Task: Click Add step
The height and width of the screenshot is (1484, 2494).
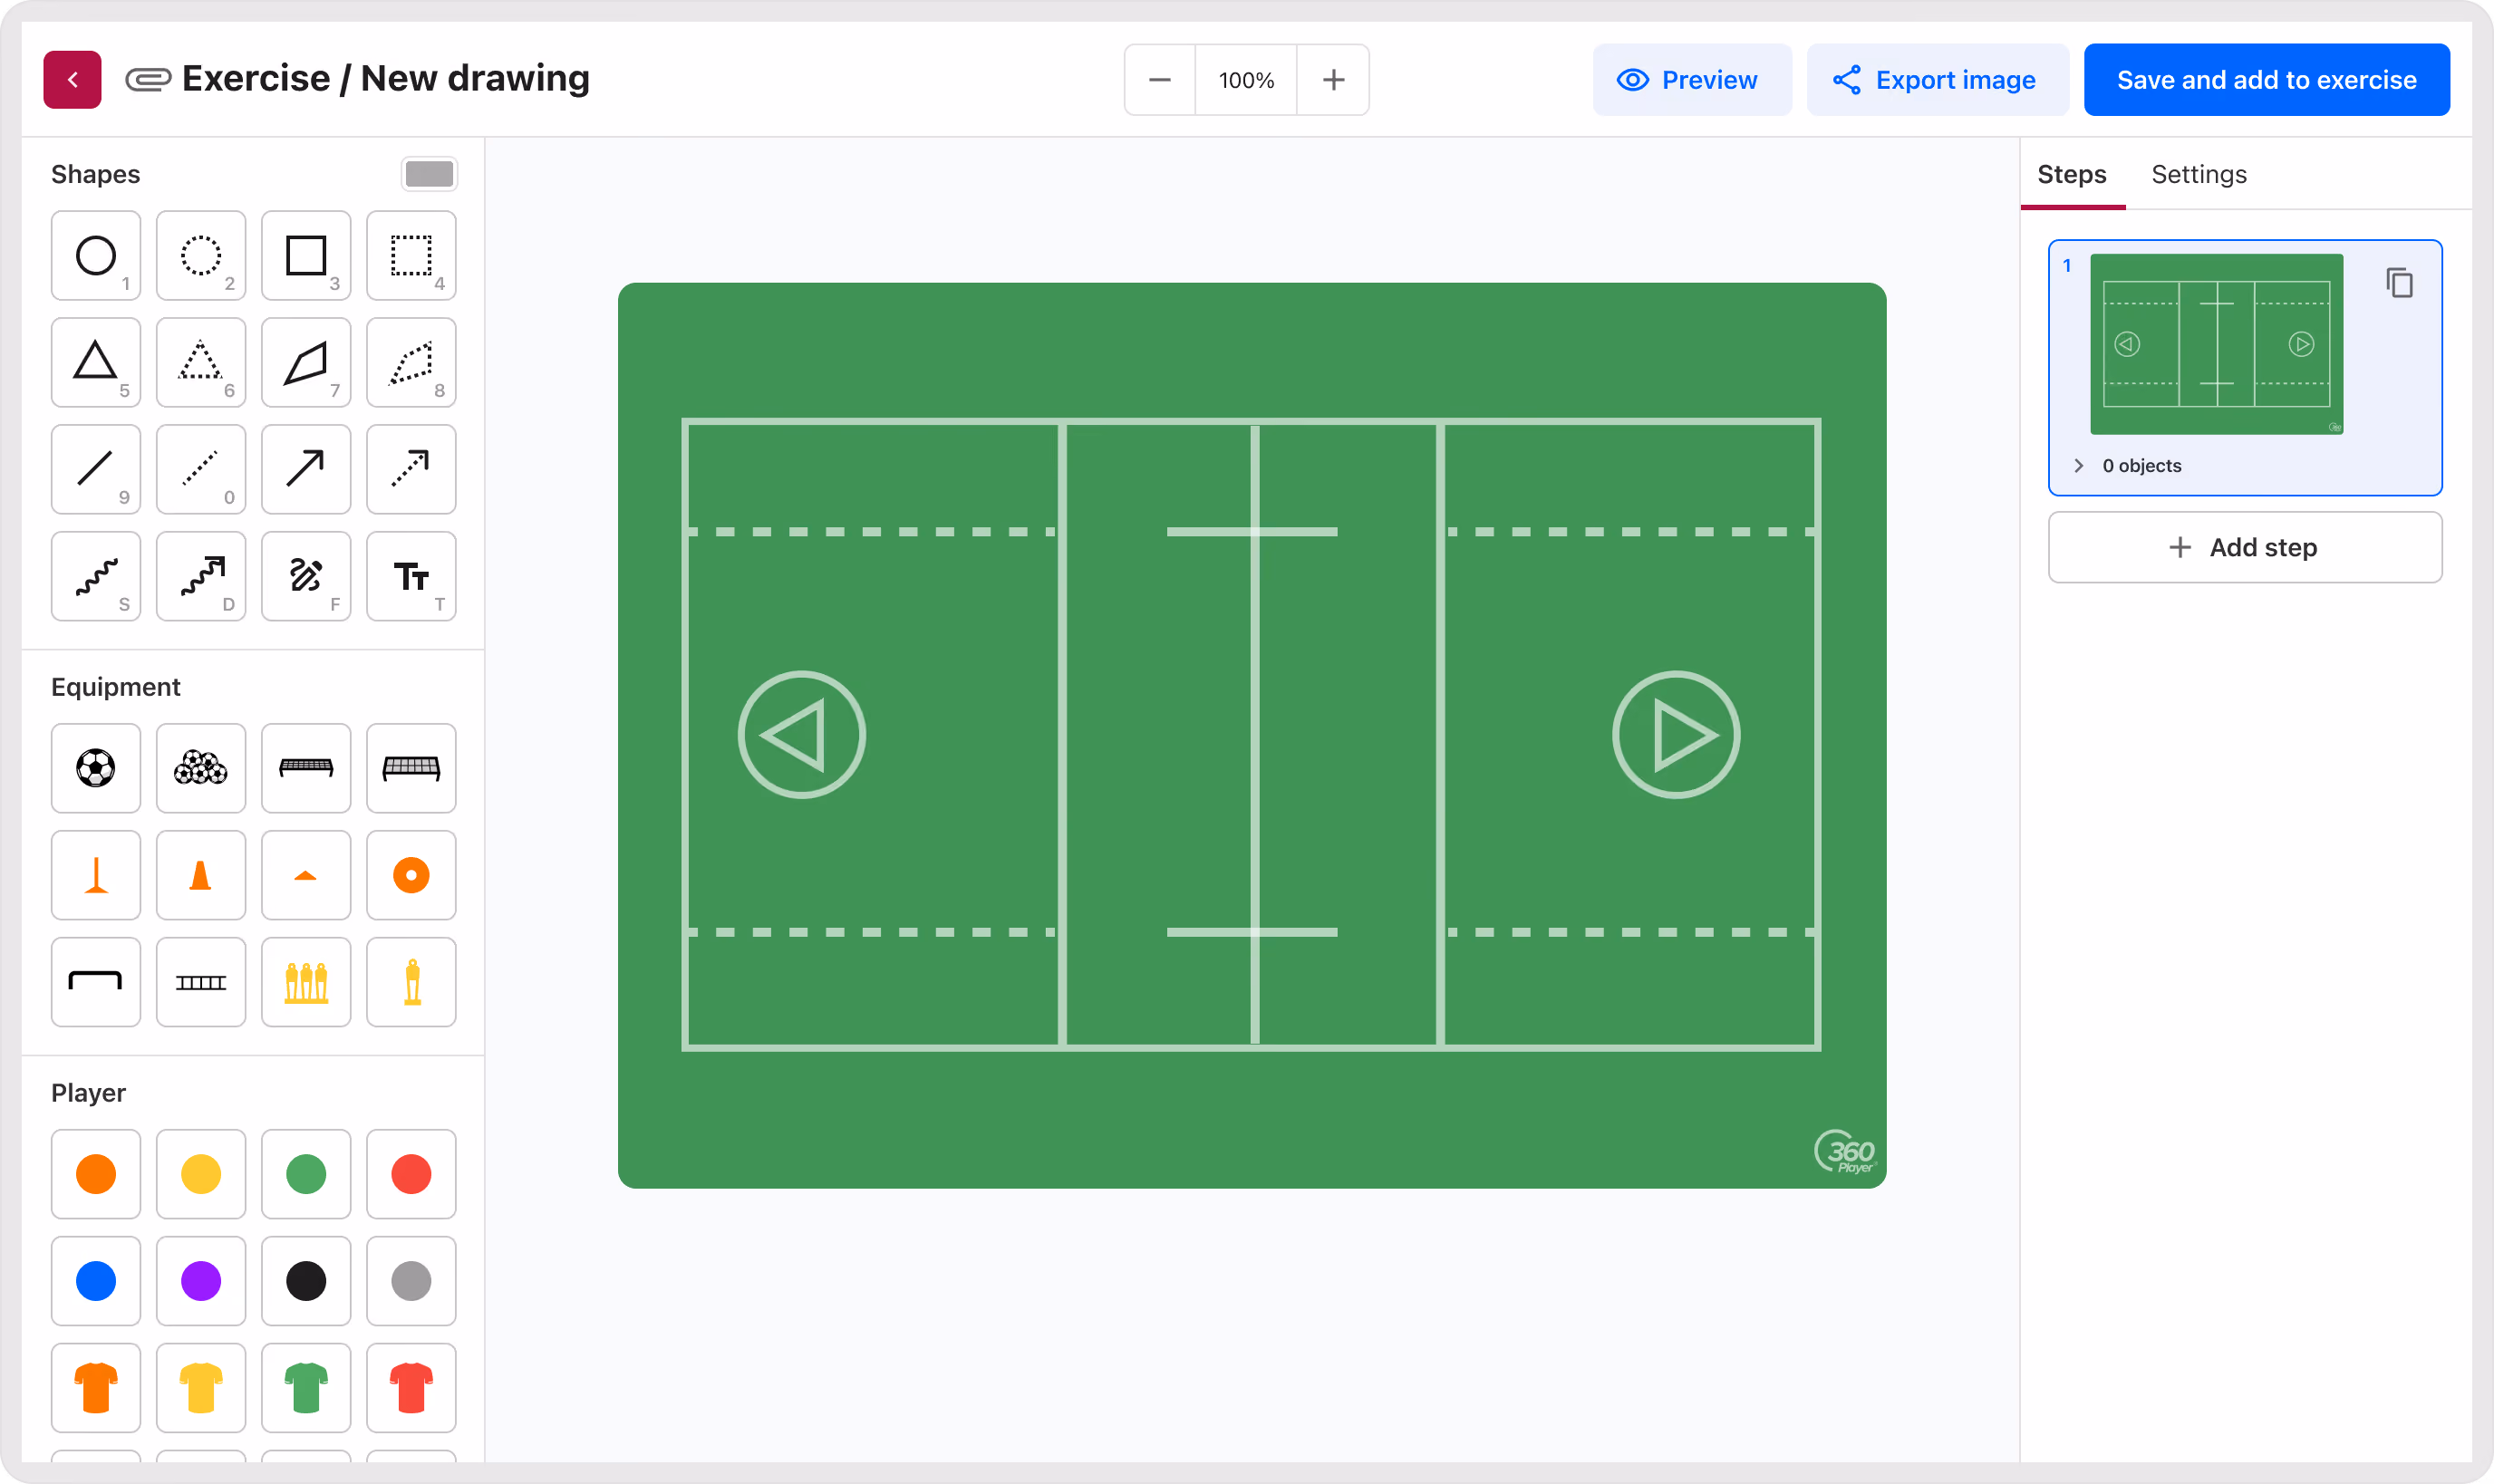Action: [2244, 547]
